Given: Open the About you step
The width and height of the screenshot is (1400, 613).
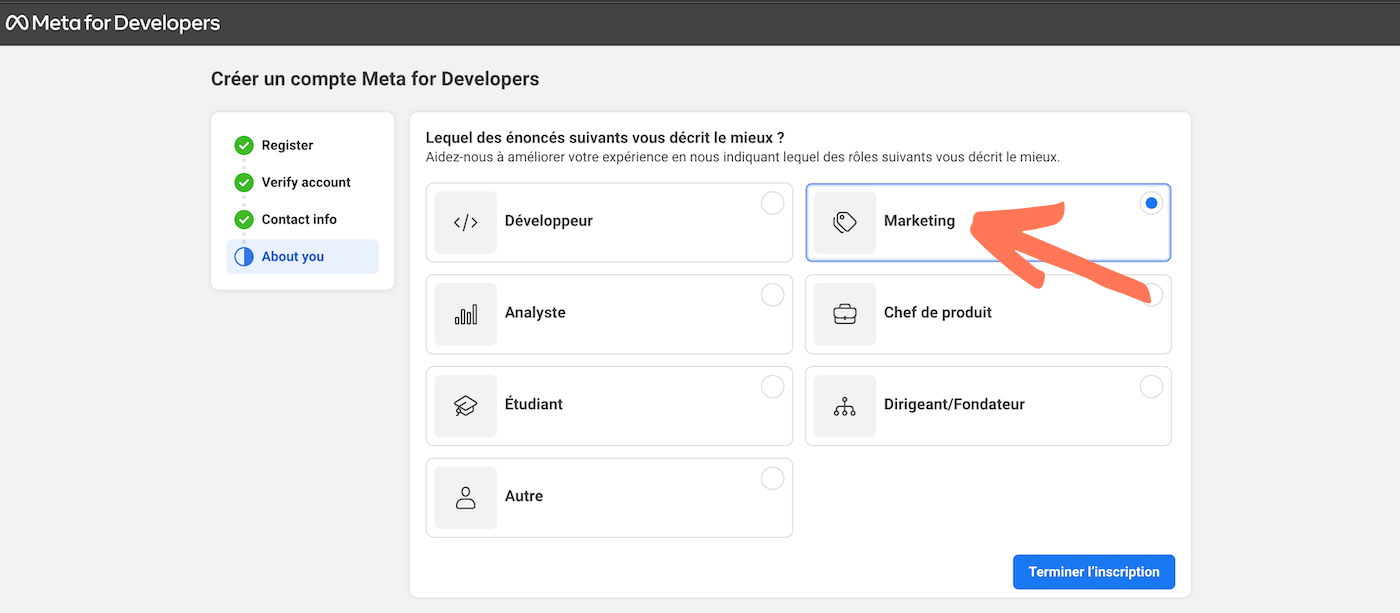Looking at the screenshot, I should tap(303, 256).
